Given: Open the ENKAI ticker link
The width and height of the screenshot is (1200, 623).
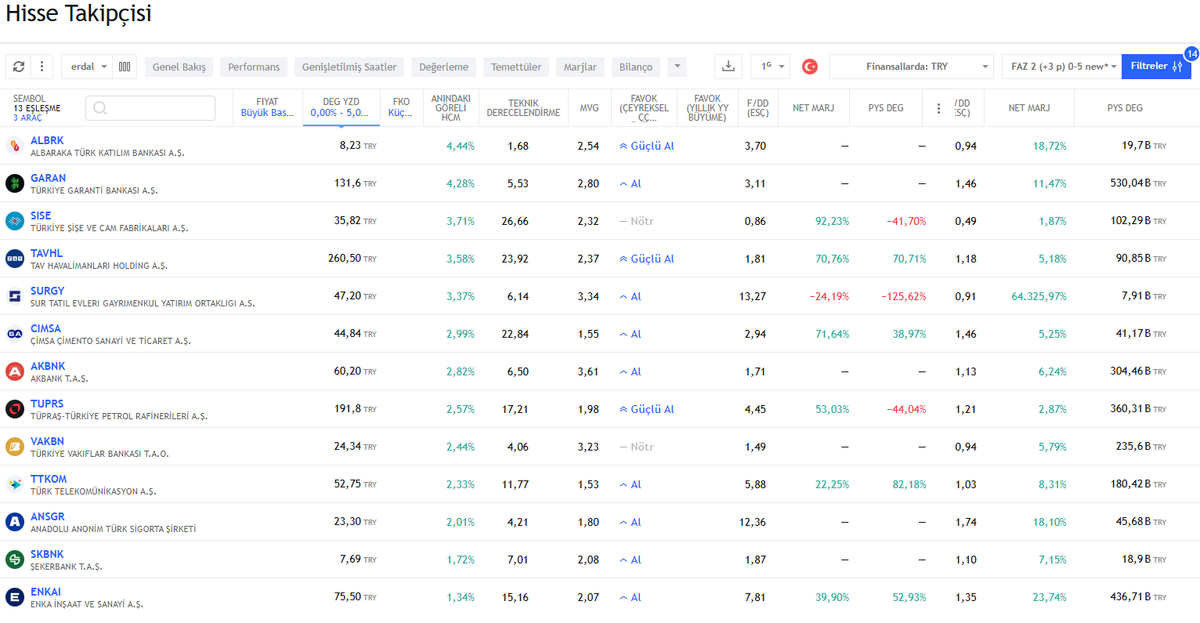Looking at the screenshot, I should [46, 591].
